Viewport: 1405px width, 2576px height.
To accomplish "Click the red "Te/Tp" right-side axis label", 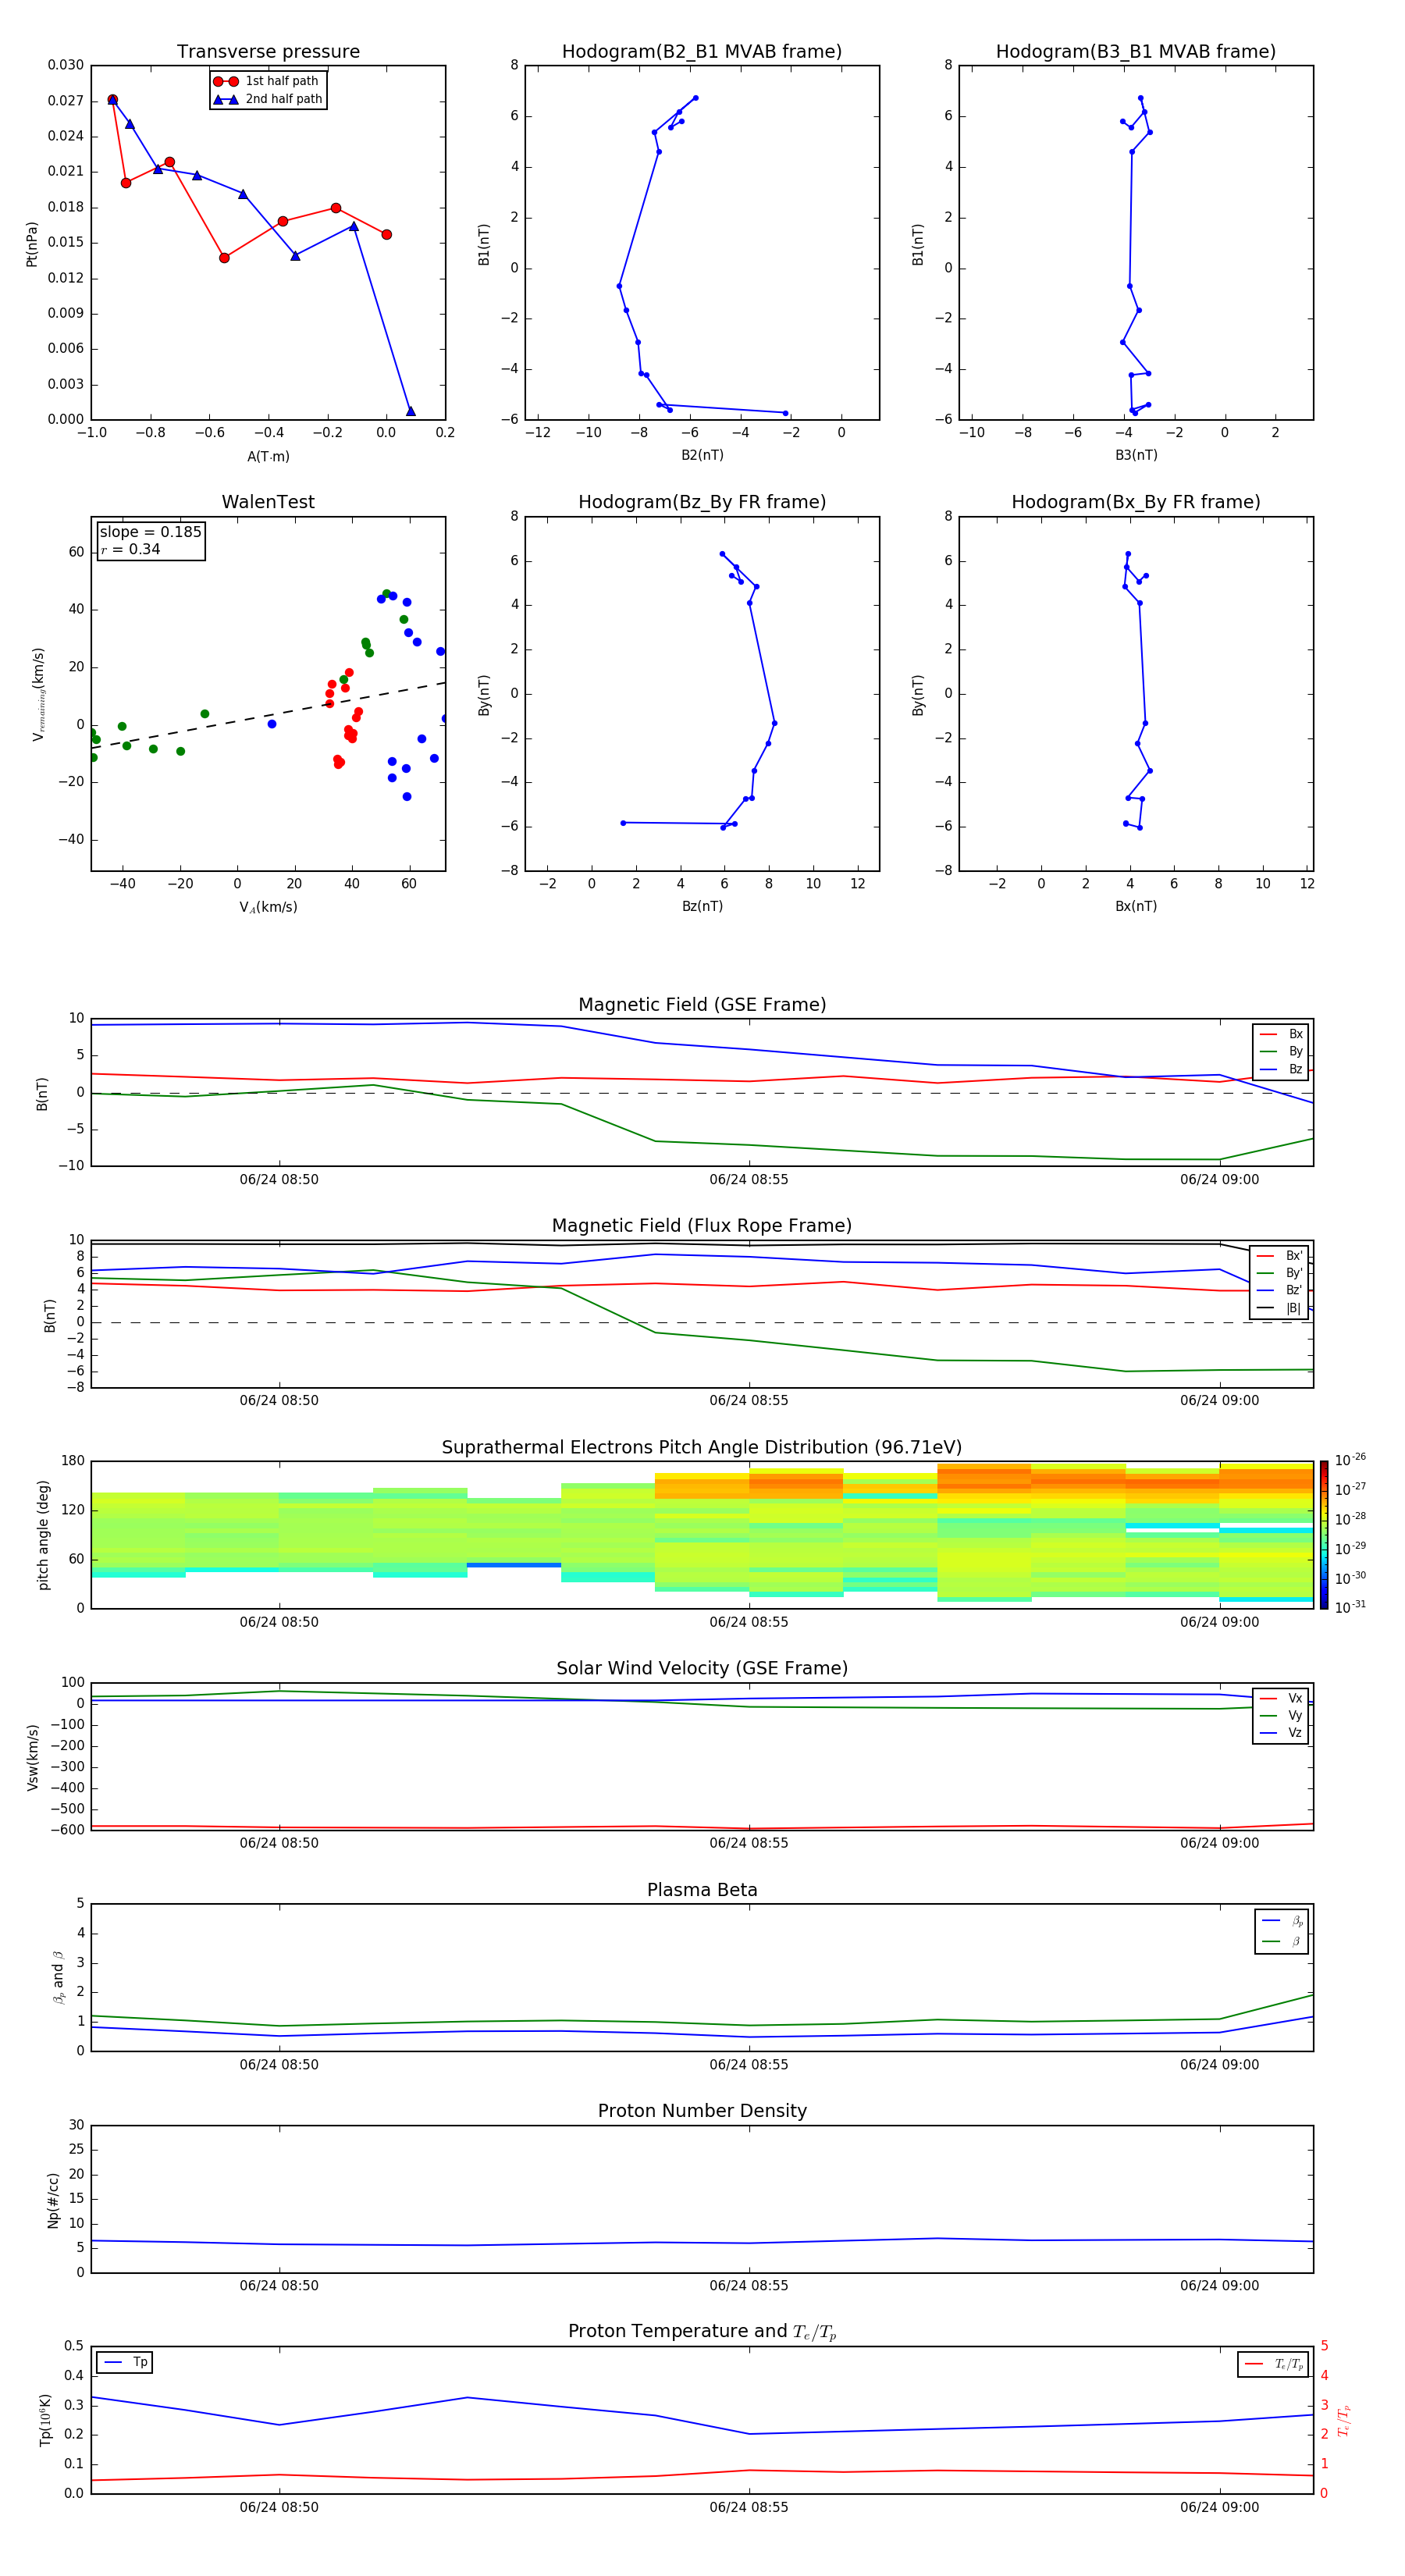I will 1343,2420.
